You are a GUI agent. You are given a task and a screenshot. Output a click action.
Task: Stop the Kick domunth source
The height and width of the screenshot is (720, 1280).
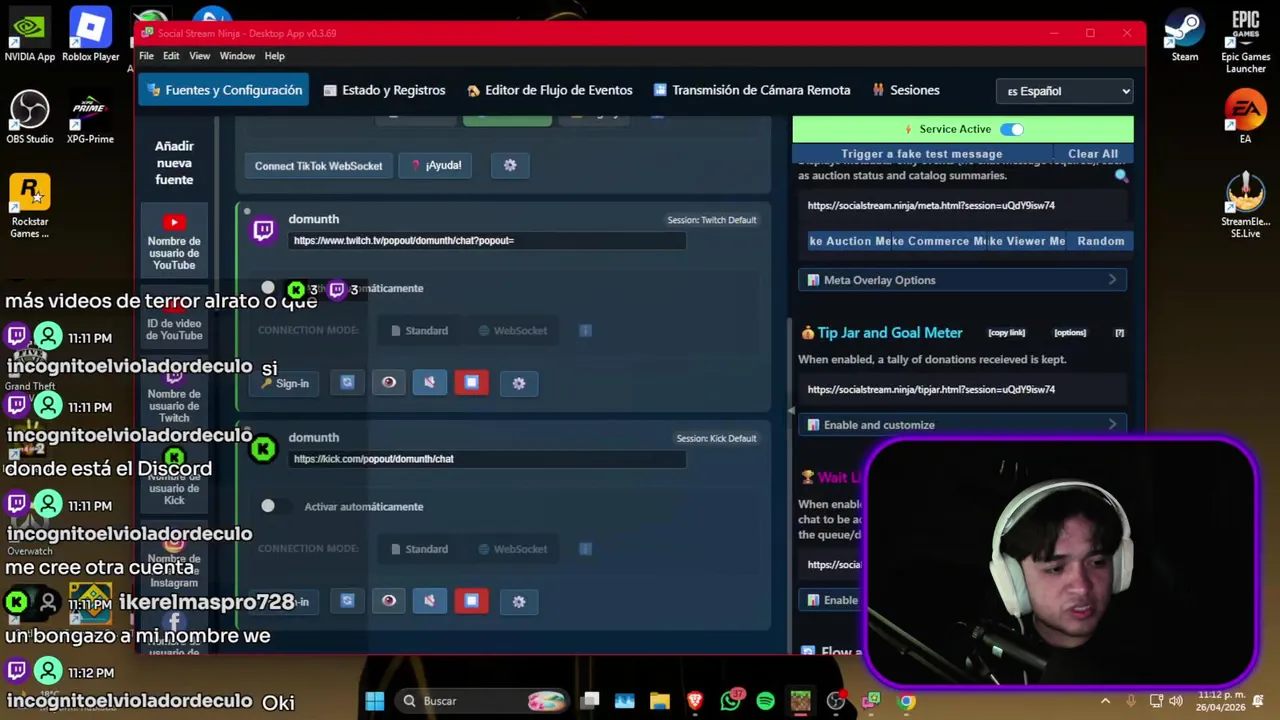tap(471, 600)
